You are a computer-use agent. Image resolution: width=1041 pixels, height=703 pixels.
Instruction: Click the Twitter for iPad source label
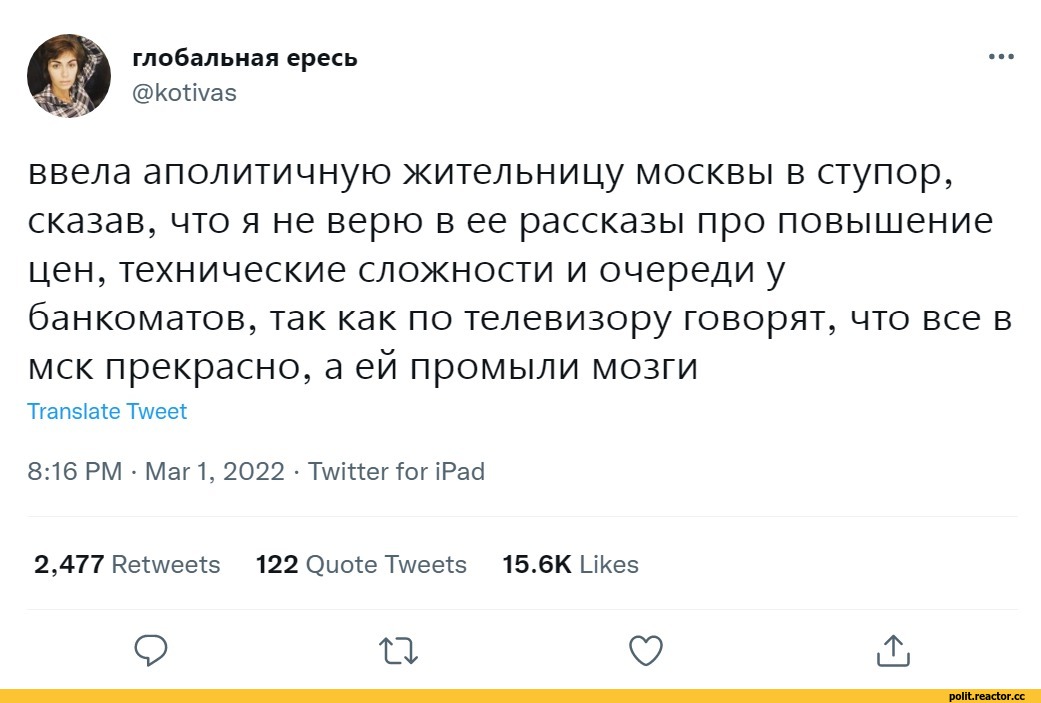[x=396, y=471]
